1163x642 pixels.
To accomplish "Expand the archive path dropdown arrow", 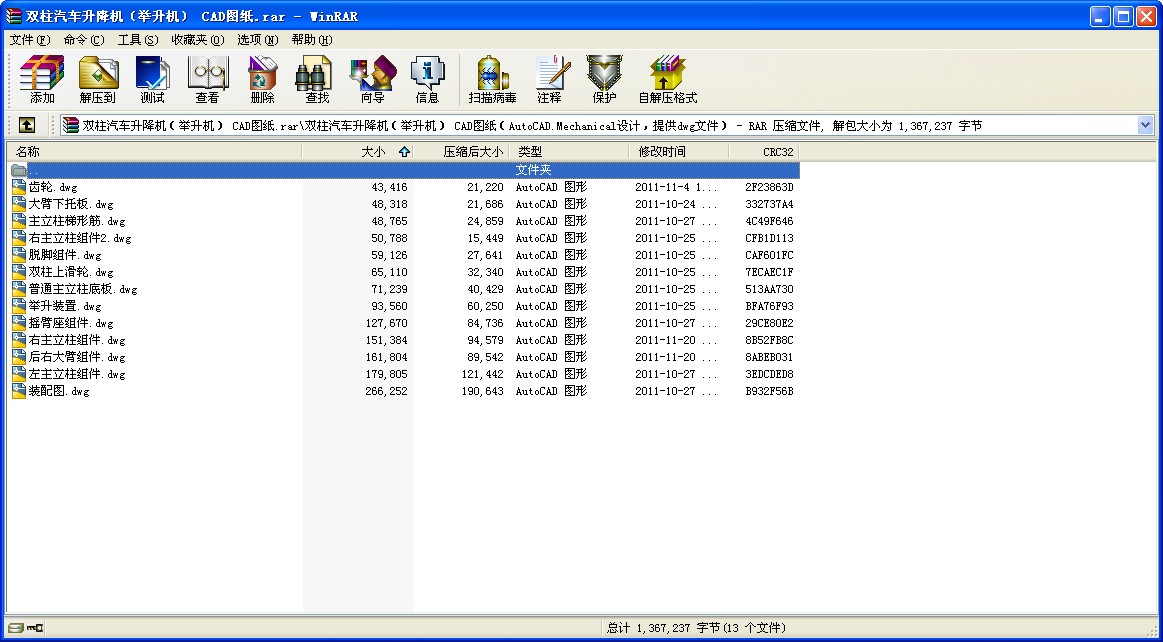I will [1145, 125].
